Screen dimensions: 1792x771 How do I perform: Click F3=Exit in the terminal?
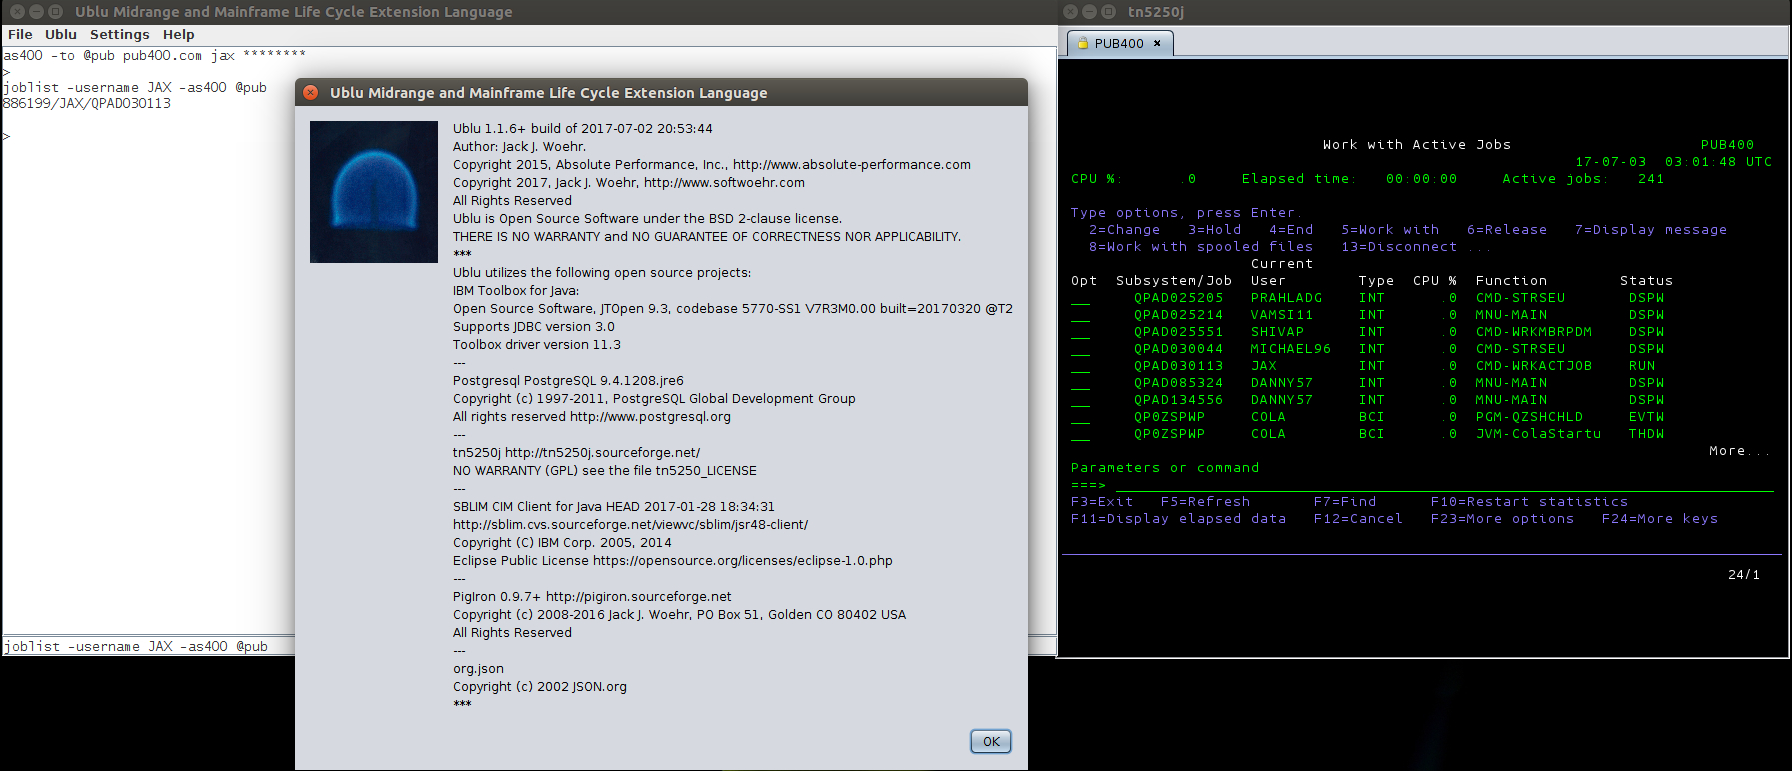1102,502
